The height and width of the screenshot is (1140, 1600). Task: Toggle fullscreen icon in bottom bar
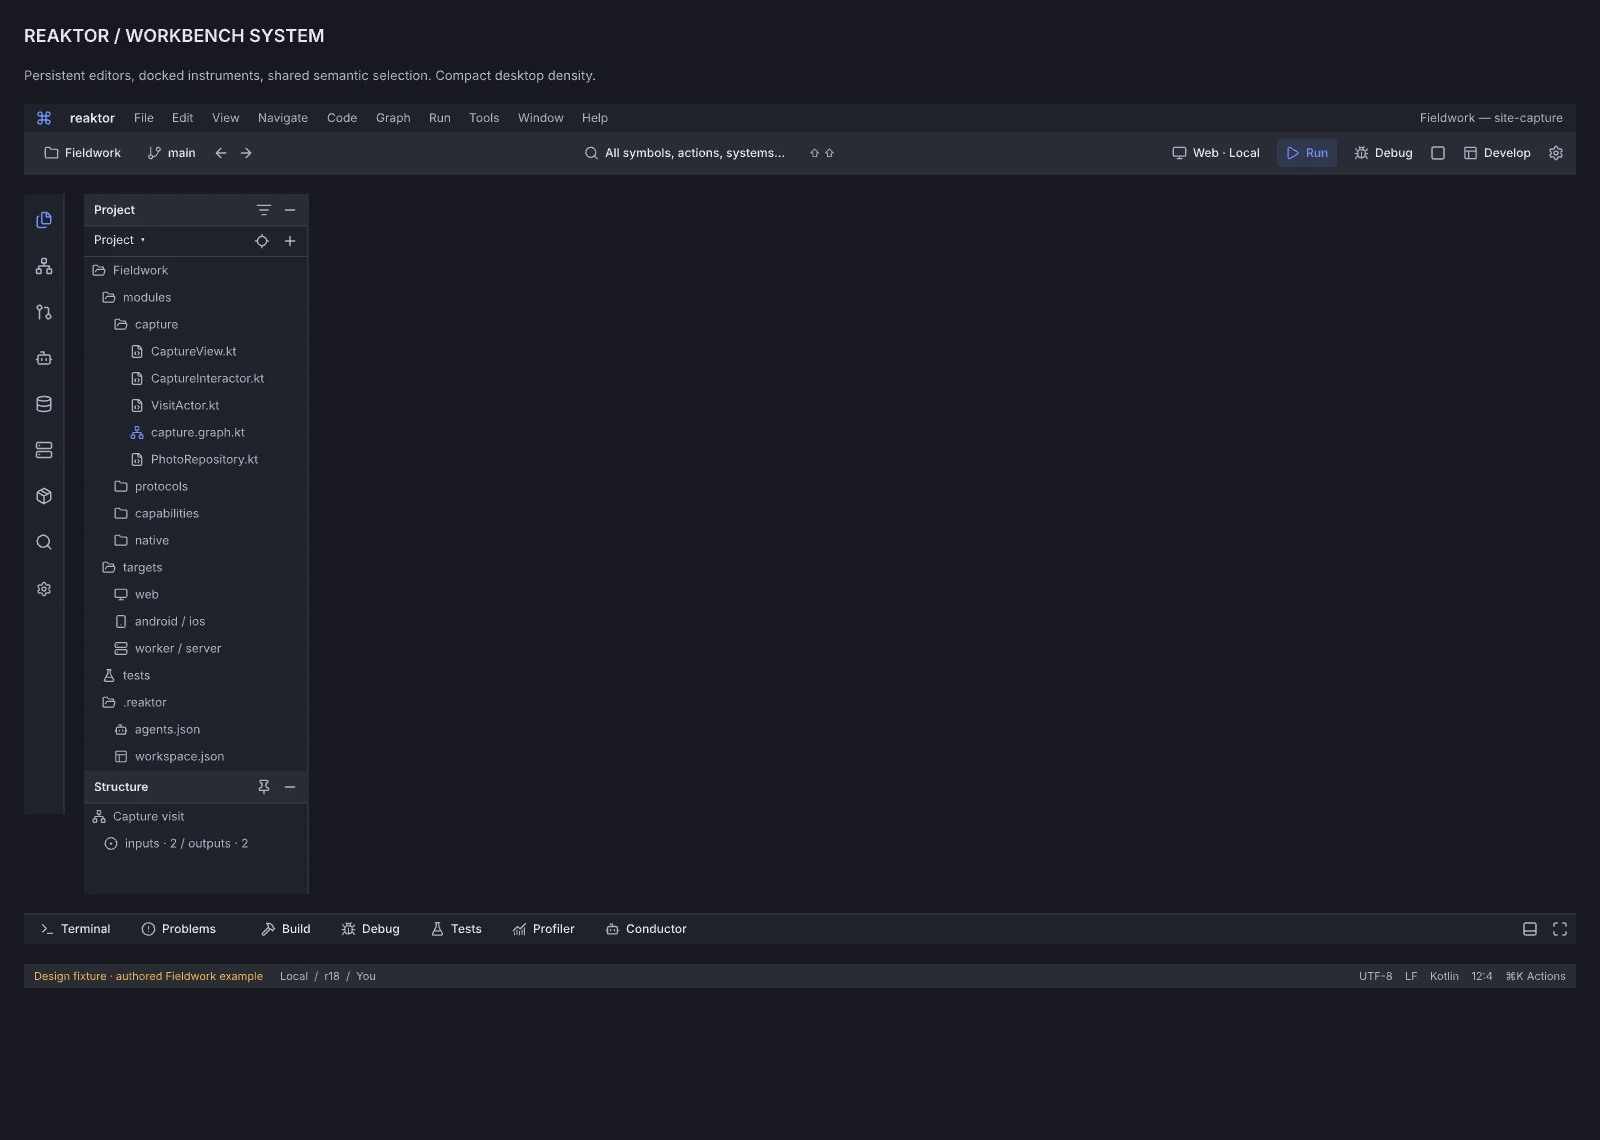coord(1560,929)
